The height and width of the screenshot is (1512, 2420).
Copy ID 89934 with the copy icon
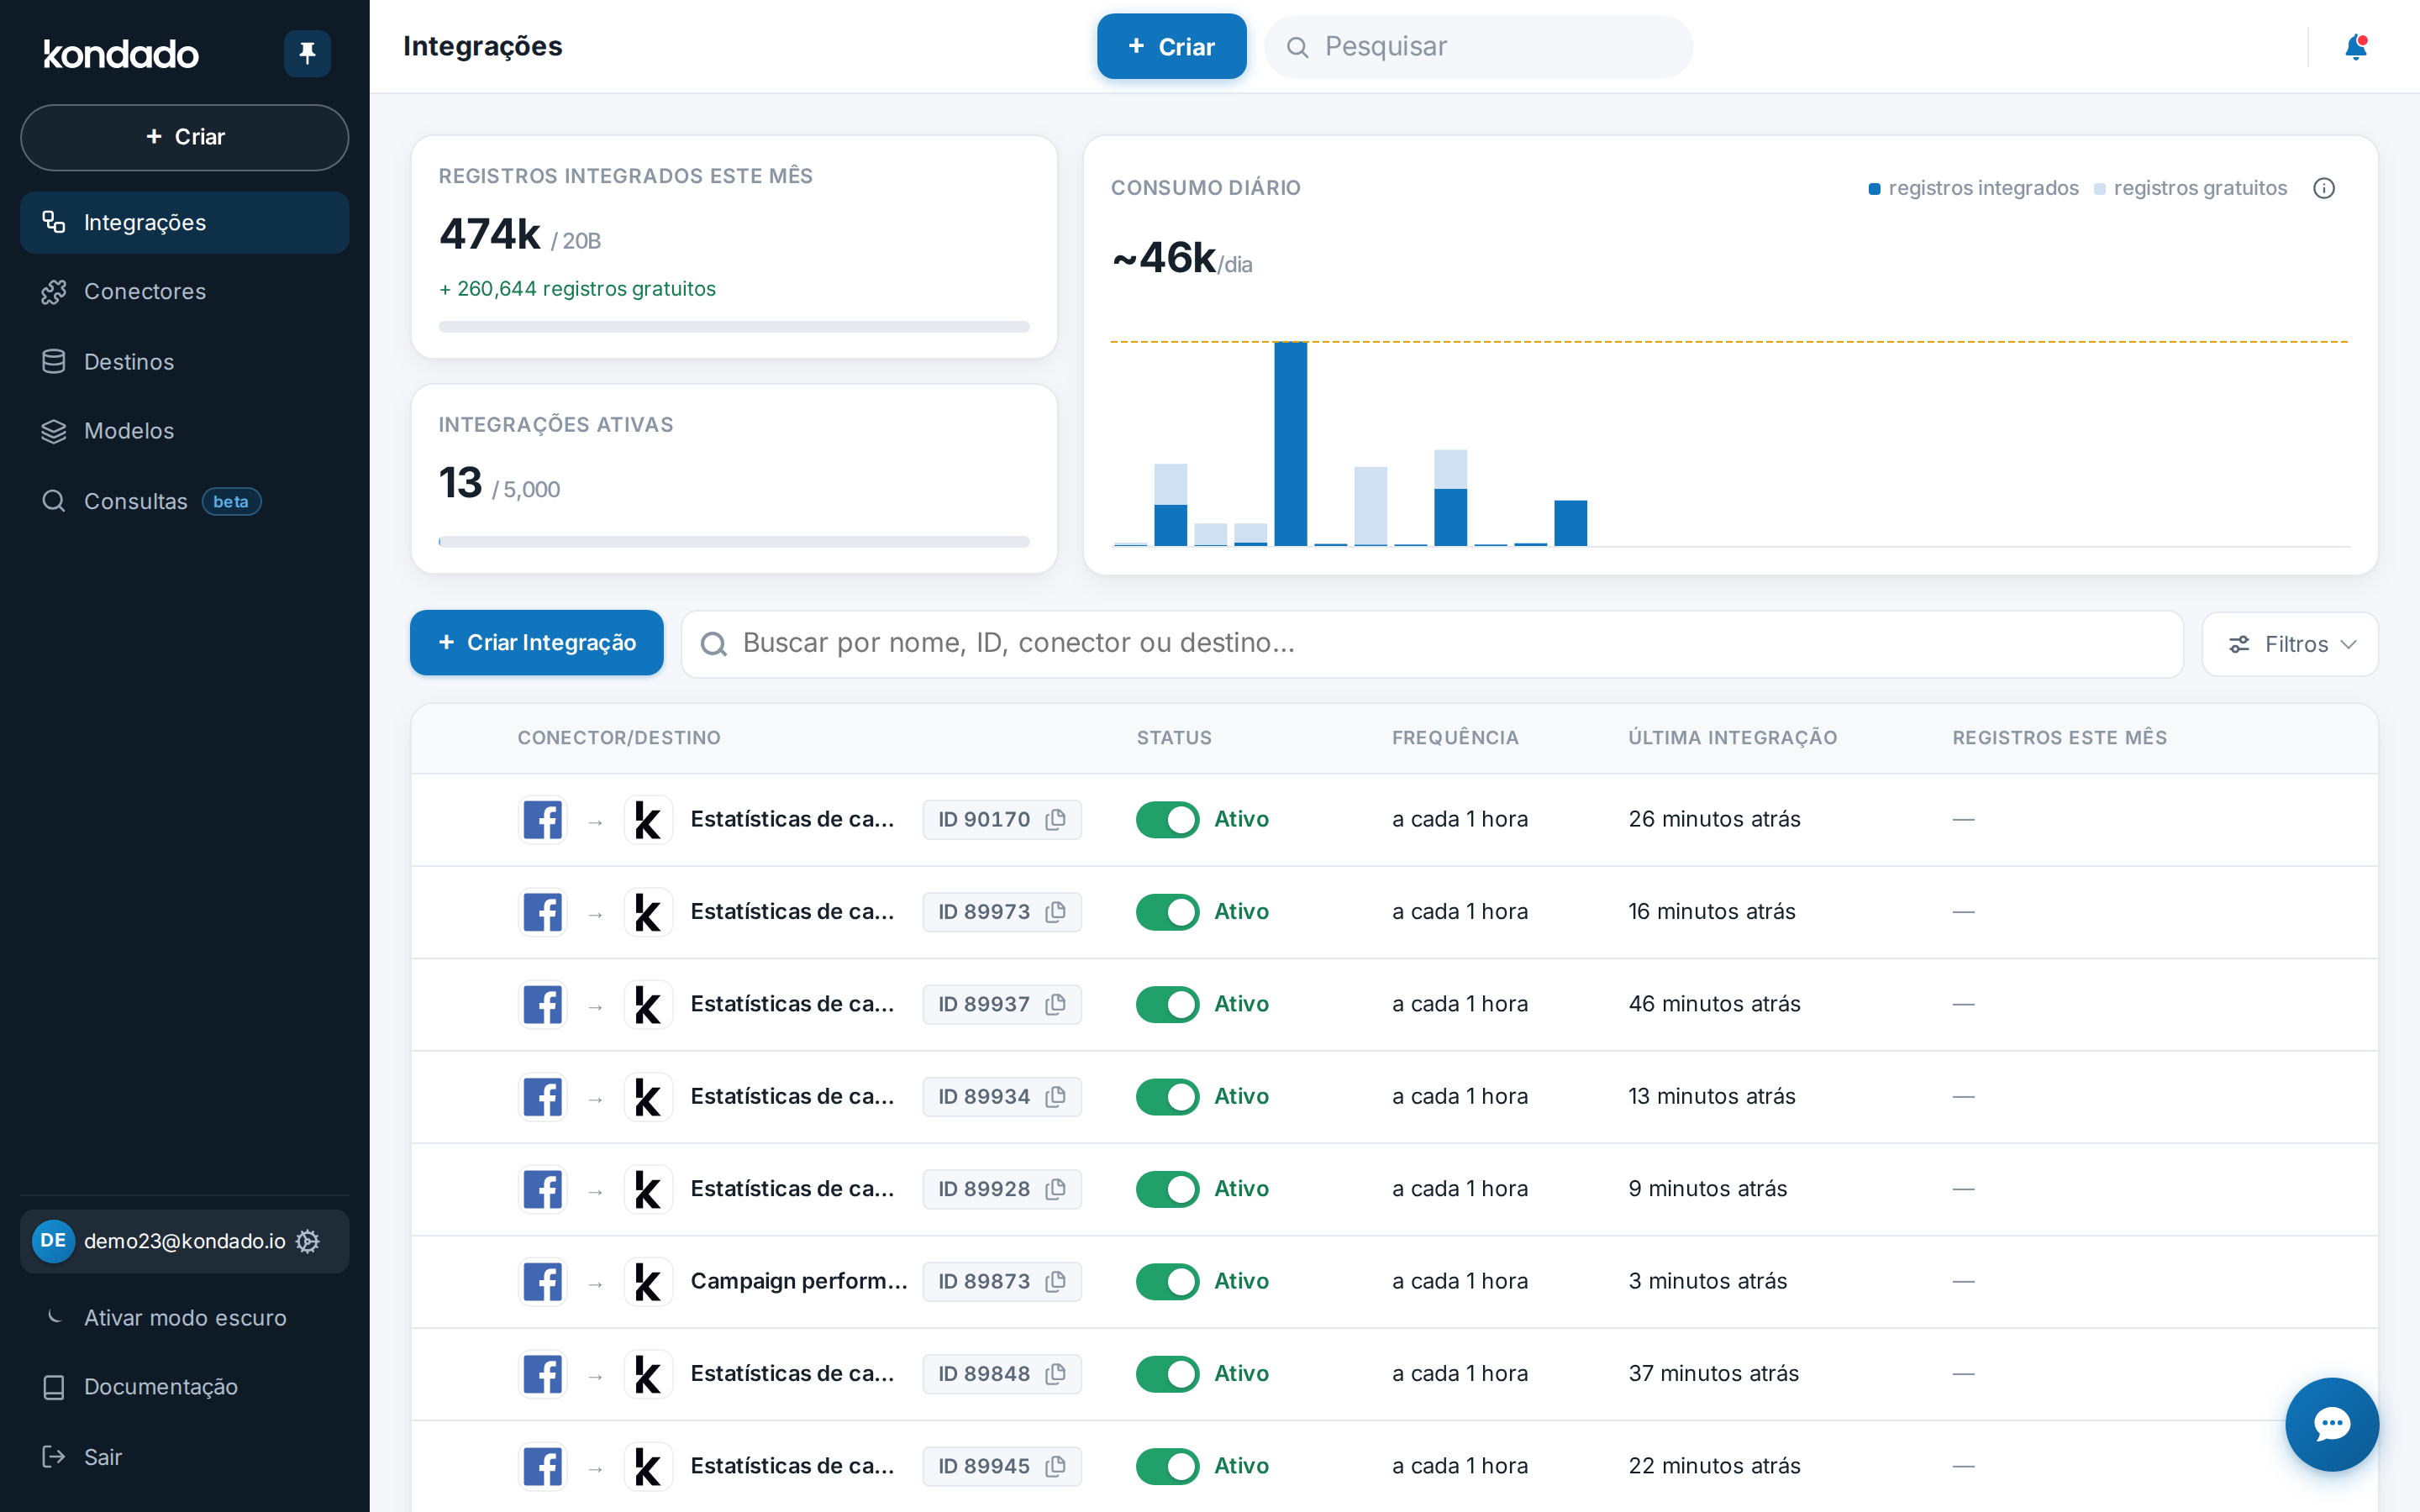[x=1055, y=1097]
